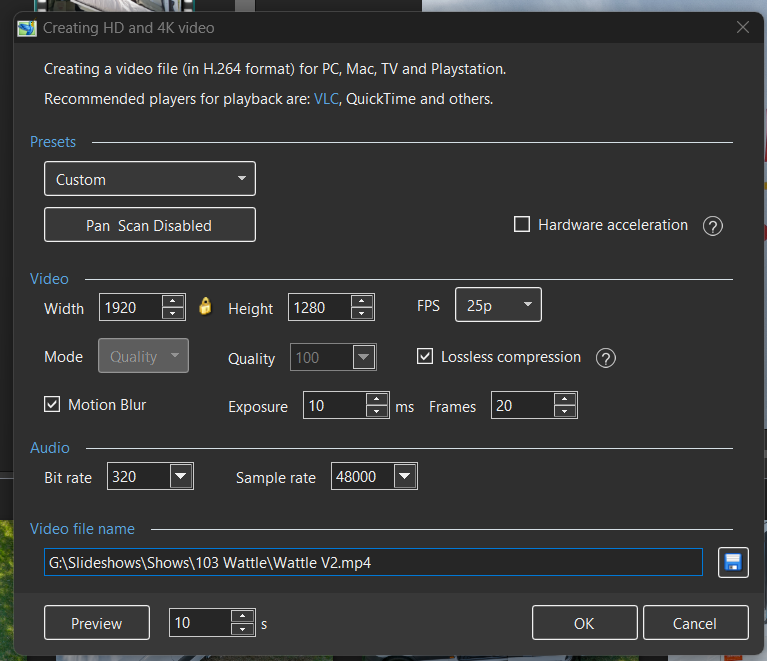Expand the Sample rate 48000 dropdown

click(404, 478)
